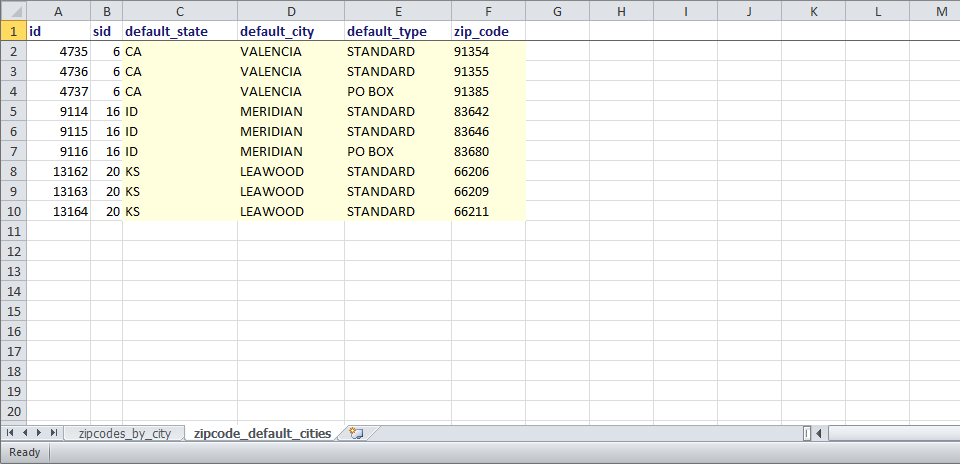The image size is (960, 464).
Task: Select the zipcode_default_cities sheet tab
Action: pyautogui.click(x=262, y=433)
